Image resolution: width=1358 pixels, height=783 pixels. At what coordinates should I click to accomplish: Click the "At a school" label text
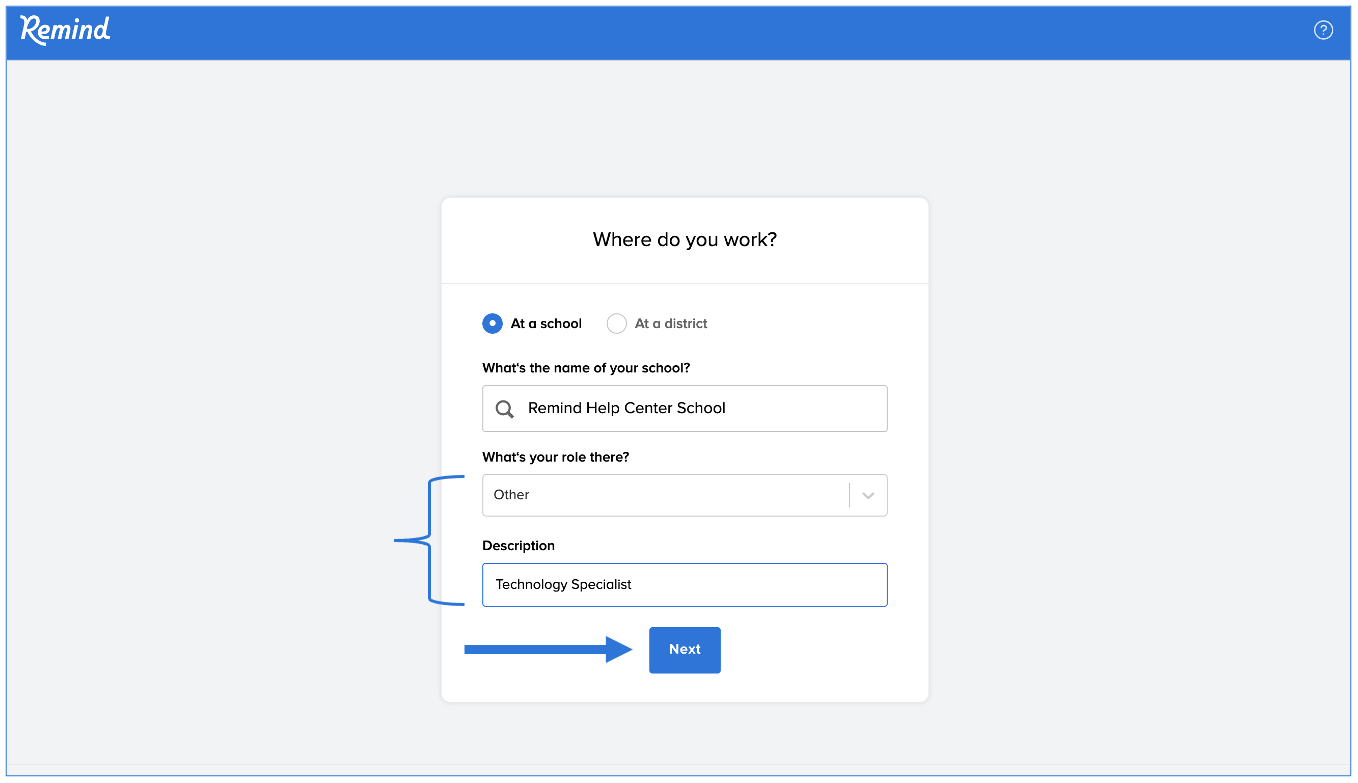(546, 324)
